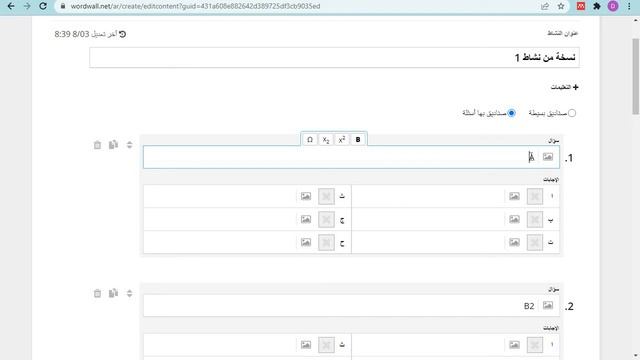Viewport: 640px width, 360px height.
Task: Add an image to question 1
Action: (x=548, y=157)
